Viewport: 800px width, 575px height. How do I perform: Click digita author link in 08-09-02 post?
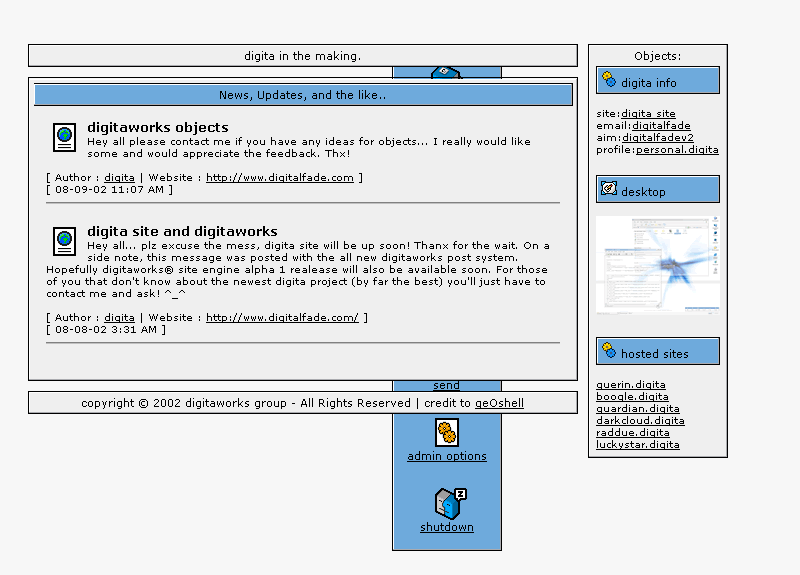point(119,178)
